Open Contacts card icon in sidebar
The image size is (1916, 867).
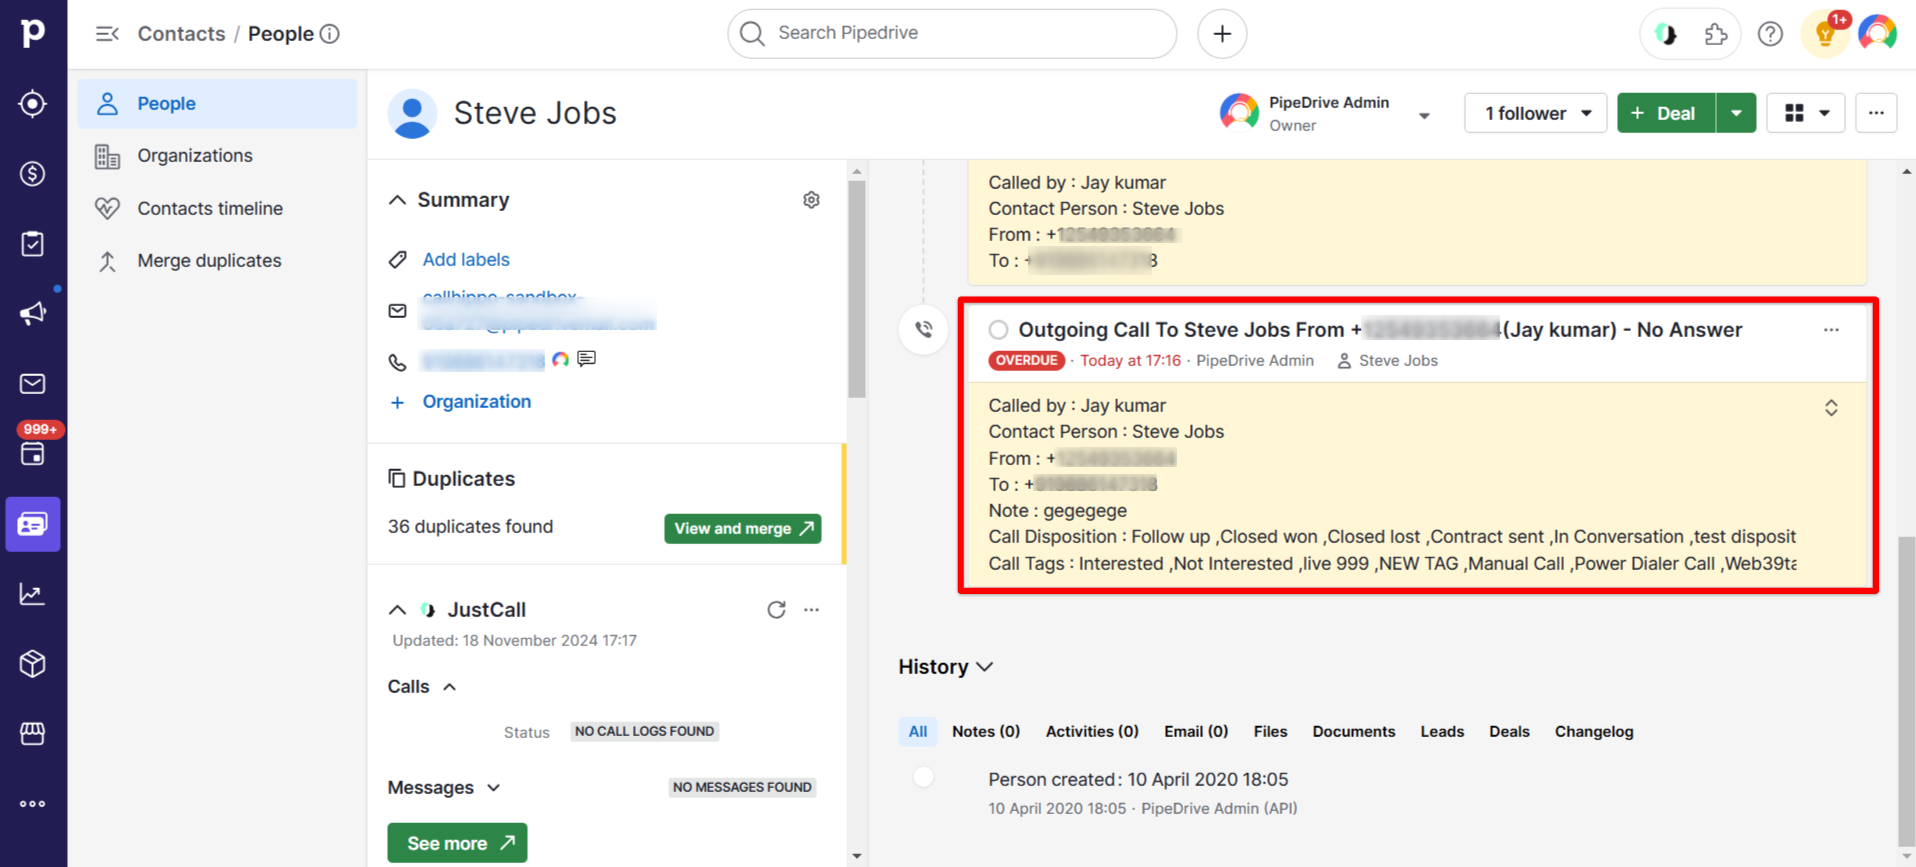coord(33,524)
